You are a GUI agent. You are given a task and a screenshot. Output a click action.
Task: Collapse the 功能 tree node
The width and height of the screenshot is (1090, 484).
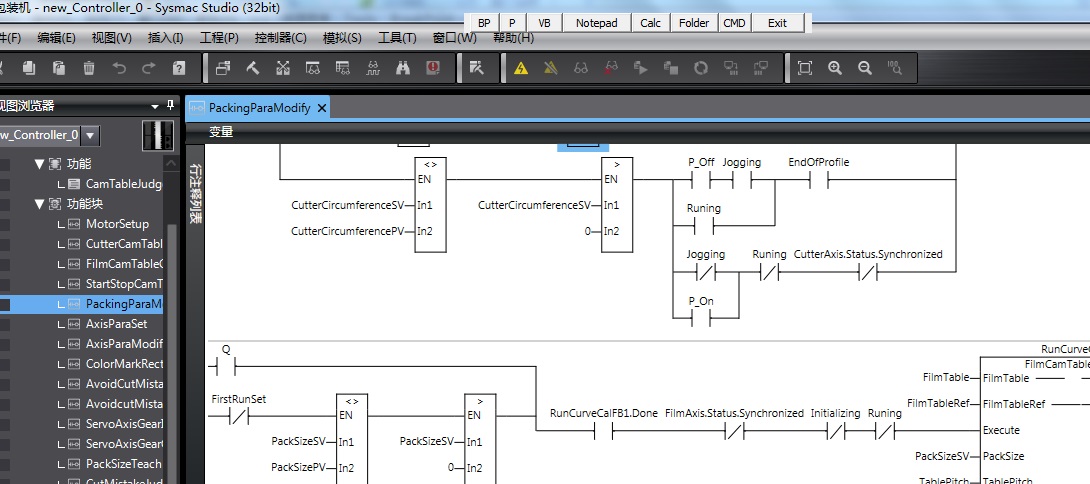click(40, 164)
